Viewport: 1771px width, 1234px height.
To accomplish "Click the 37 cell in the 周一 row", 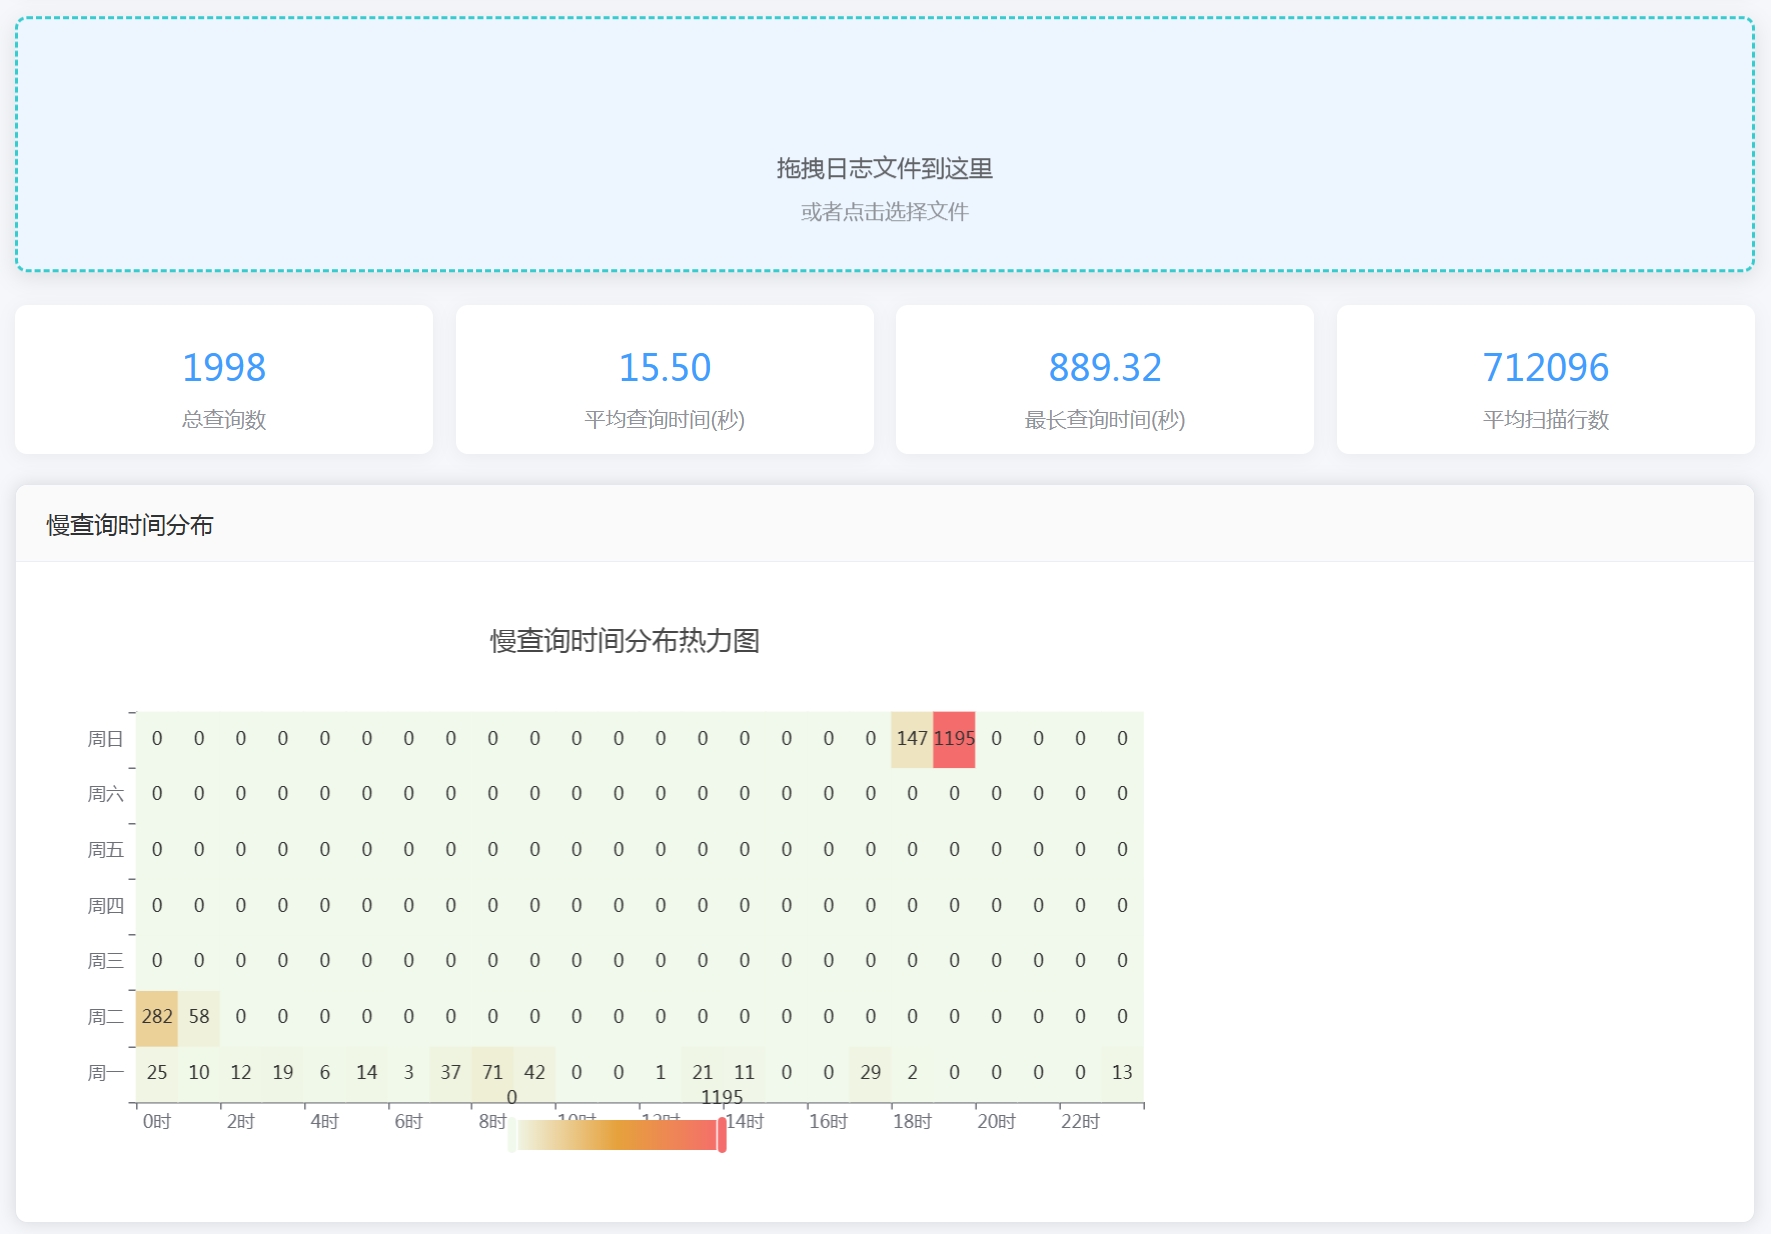I will [x=450, y=1072].
